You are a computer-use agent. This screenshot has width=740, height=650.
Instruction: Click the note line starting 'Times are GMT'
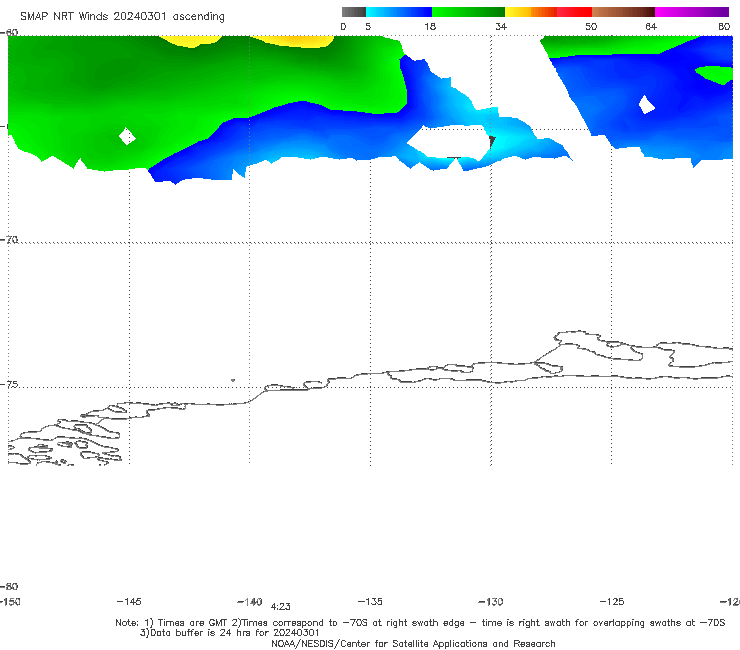(x=420, y=623)
